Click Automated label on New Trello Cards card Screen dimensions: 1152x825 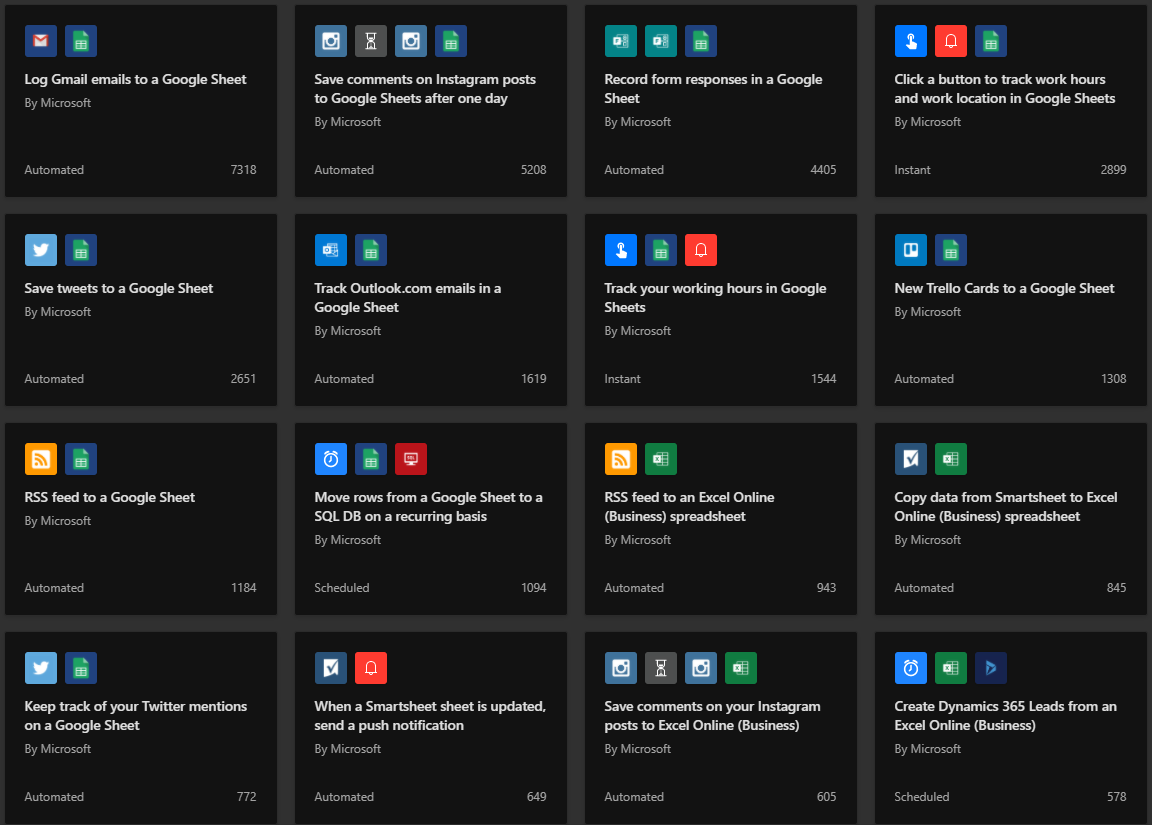tap(924, 379)
